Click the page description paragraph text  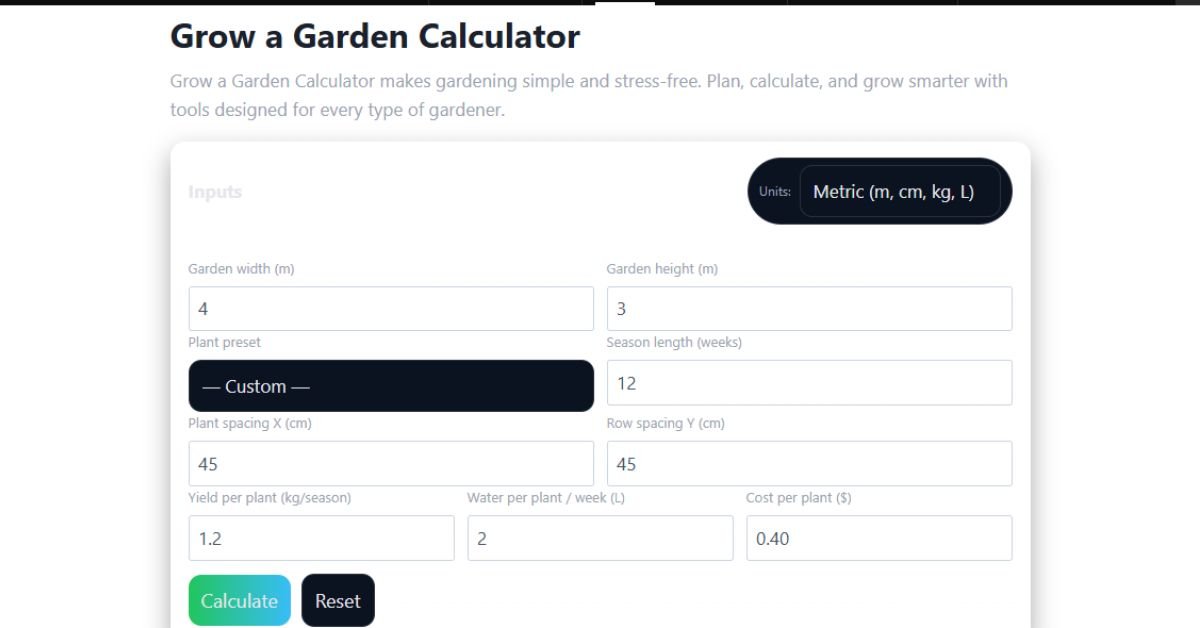click(589, 95)
